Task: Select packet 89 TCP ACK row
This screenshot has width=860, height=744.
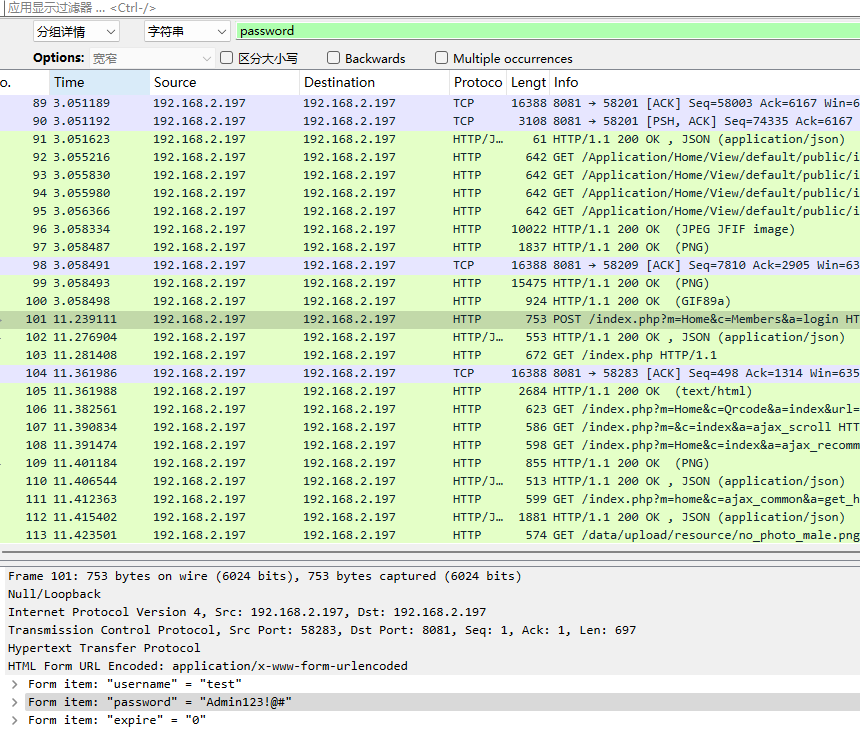Action: [x=430, y=103]
